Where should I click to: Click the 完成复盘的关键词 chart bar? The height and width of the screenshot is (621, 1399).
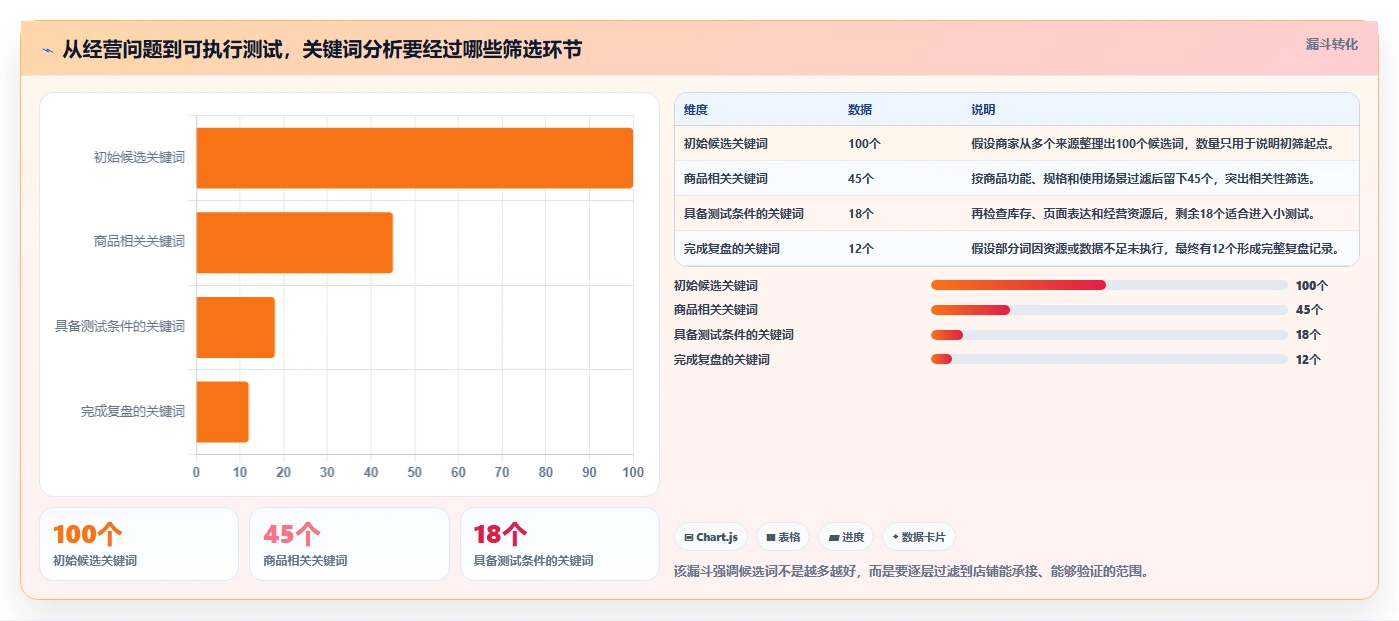tap(222, 411)
